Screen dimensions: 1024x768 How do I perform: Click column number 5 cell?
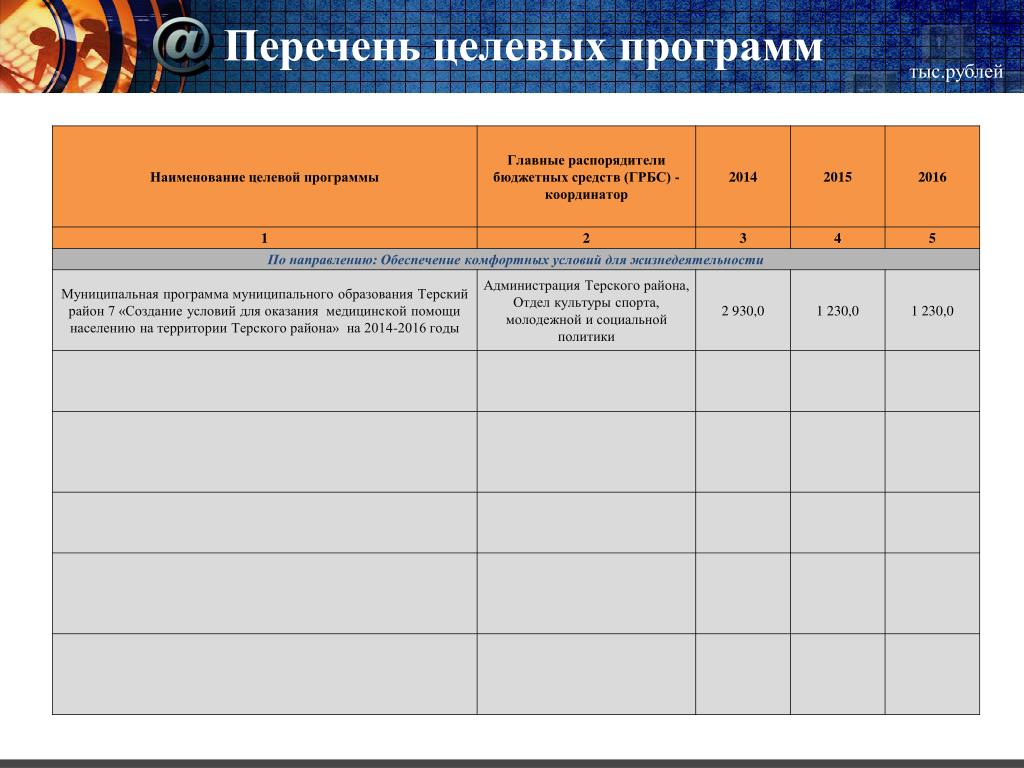tap(933, 238)
